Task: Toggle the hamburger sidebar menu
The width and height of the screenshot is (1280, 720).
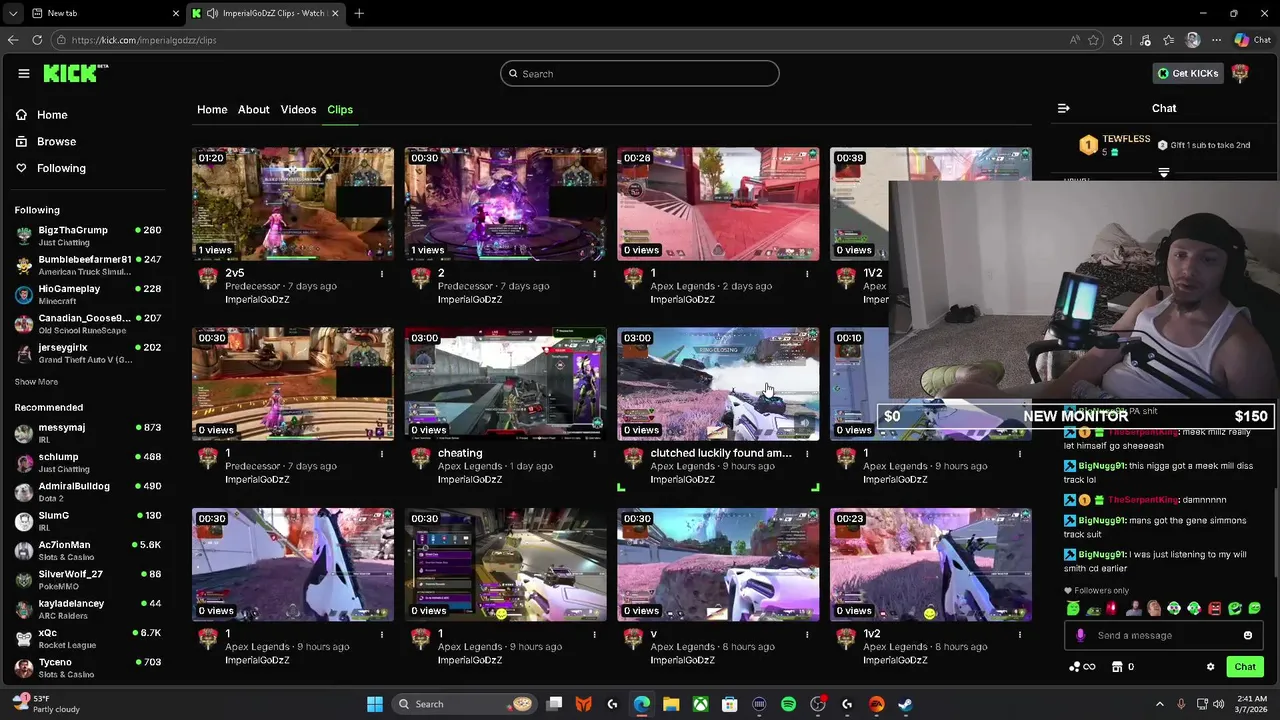Action: point(24,73)
